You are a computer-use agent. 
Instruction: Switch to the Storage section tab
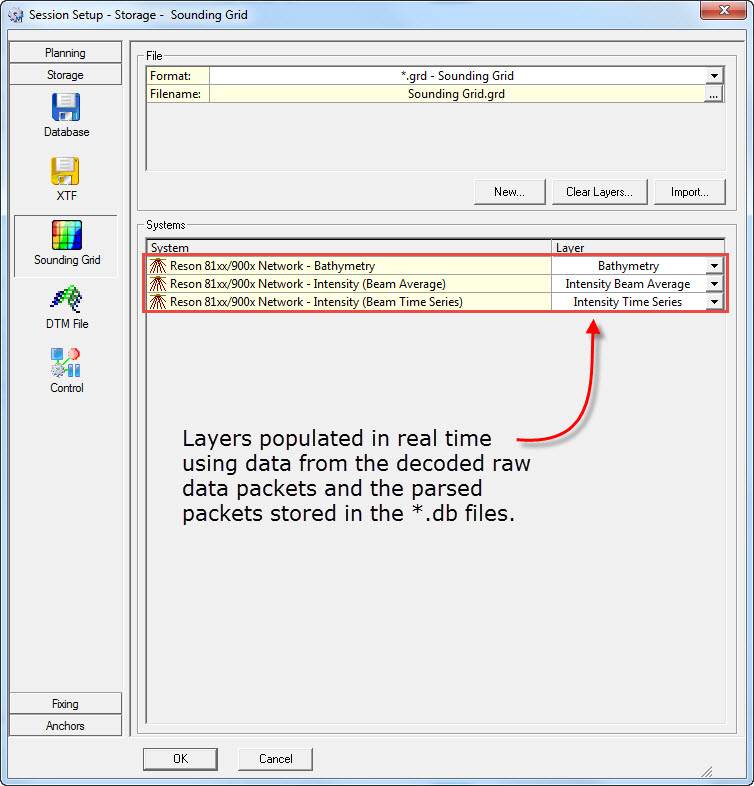tap(65, 75)
